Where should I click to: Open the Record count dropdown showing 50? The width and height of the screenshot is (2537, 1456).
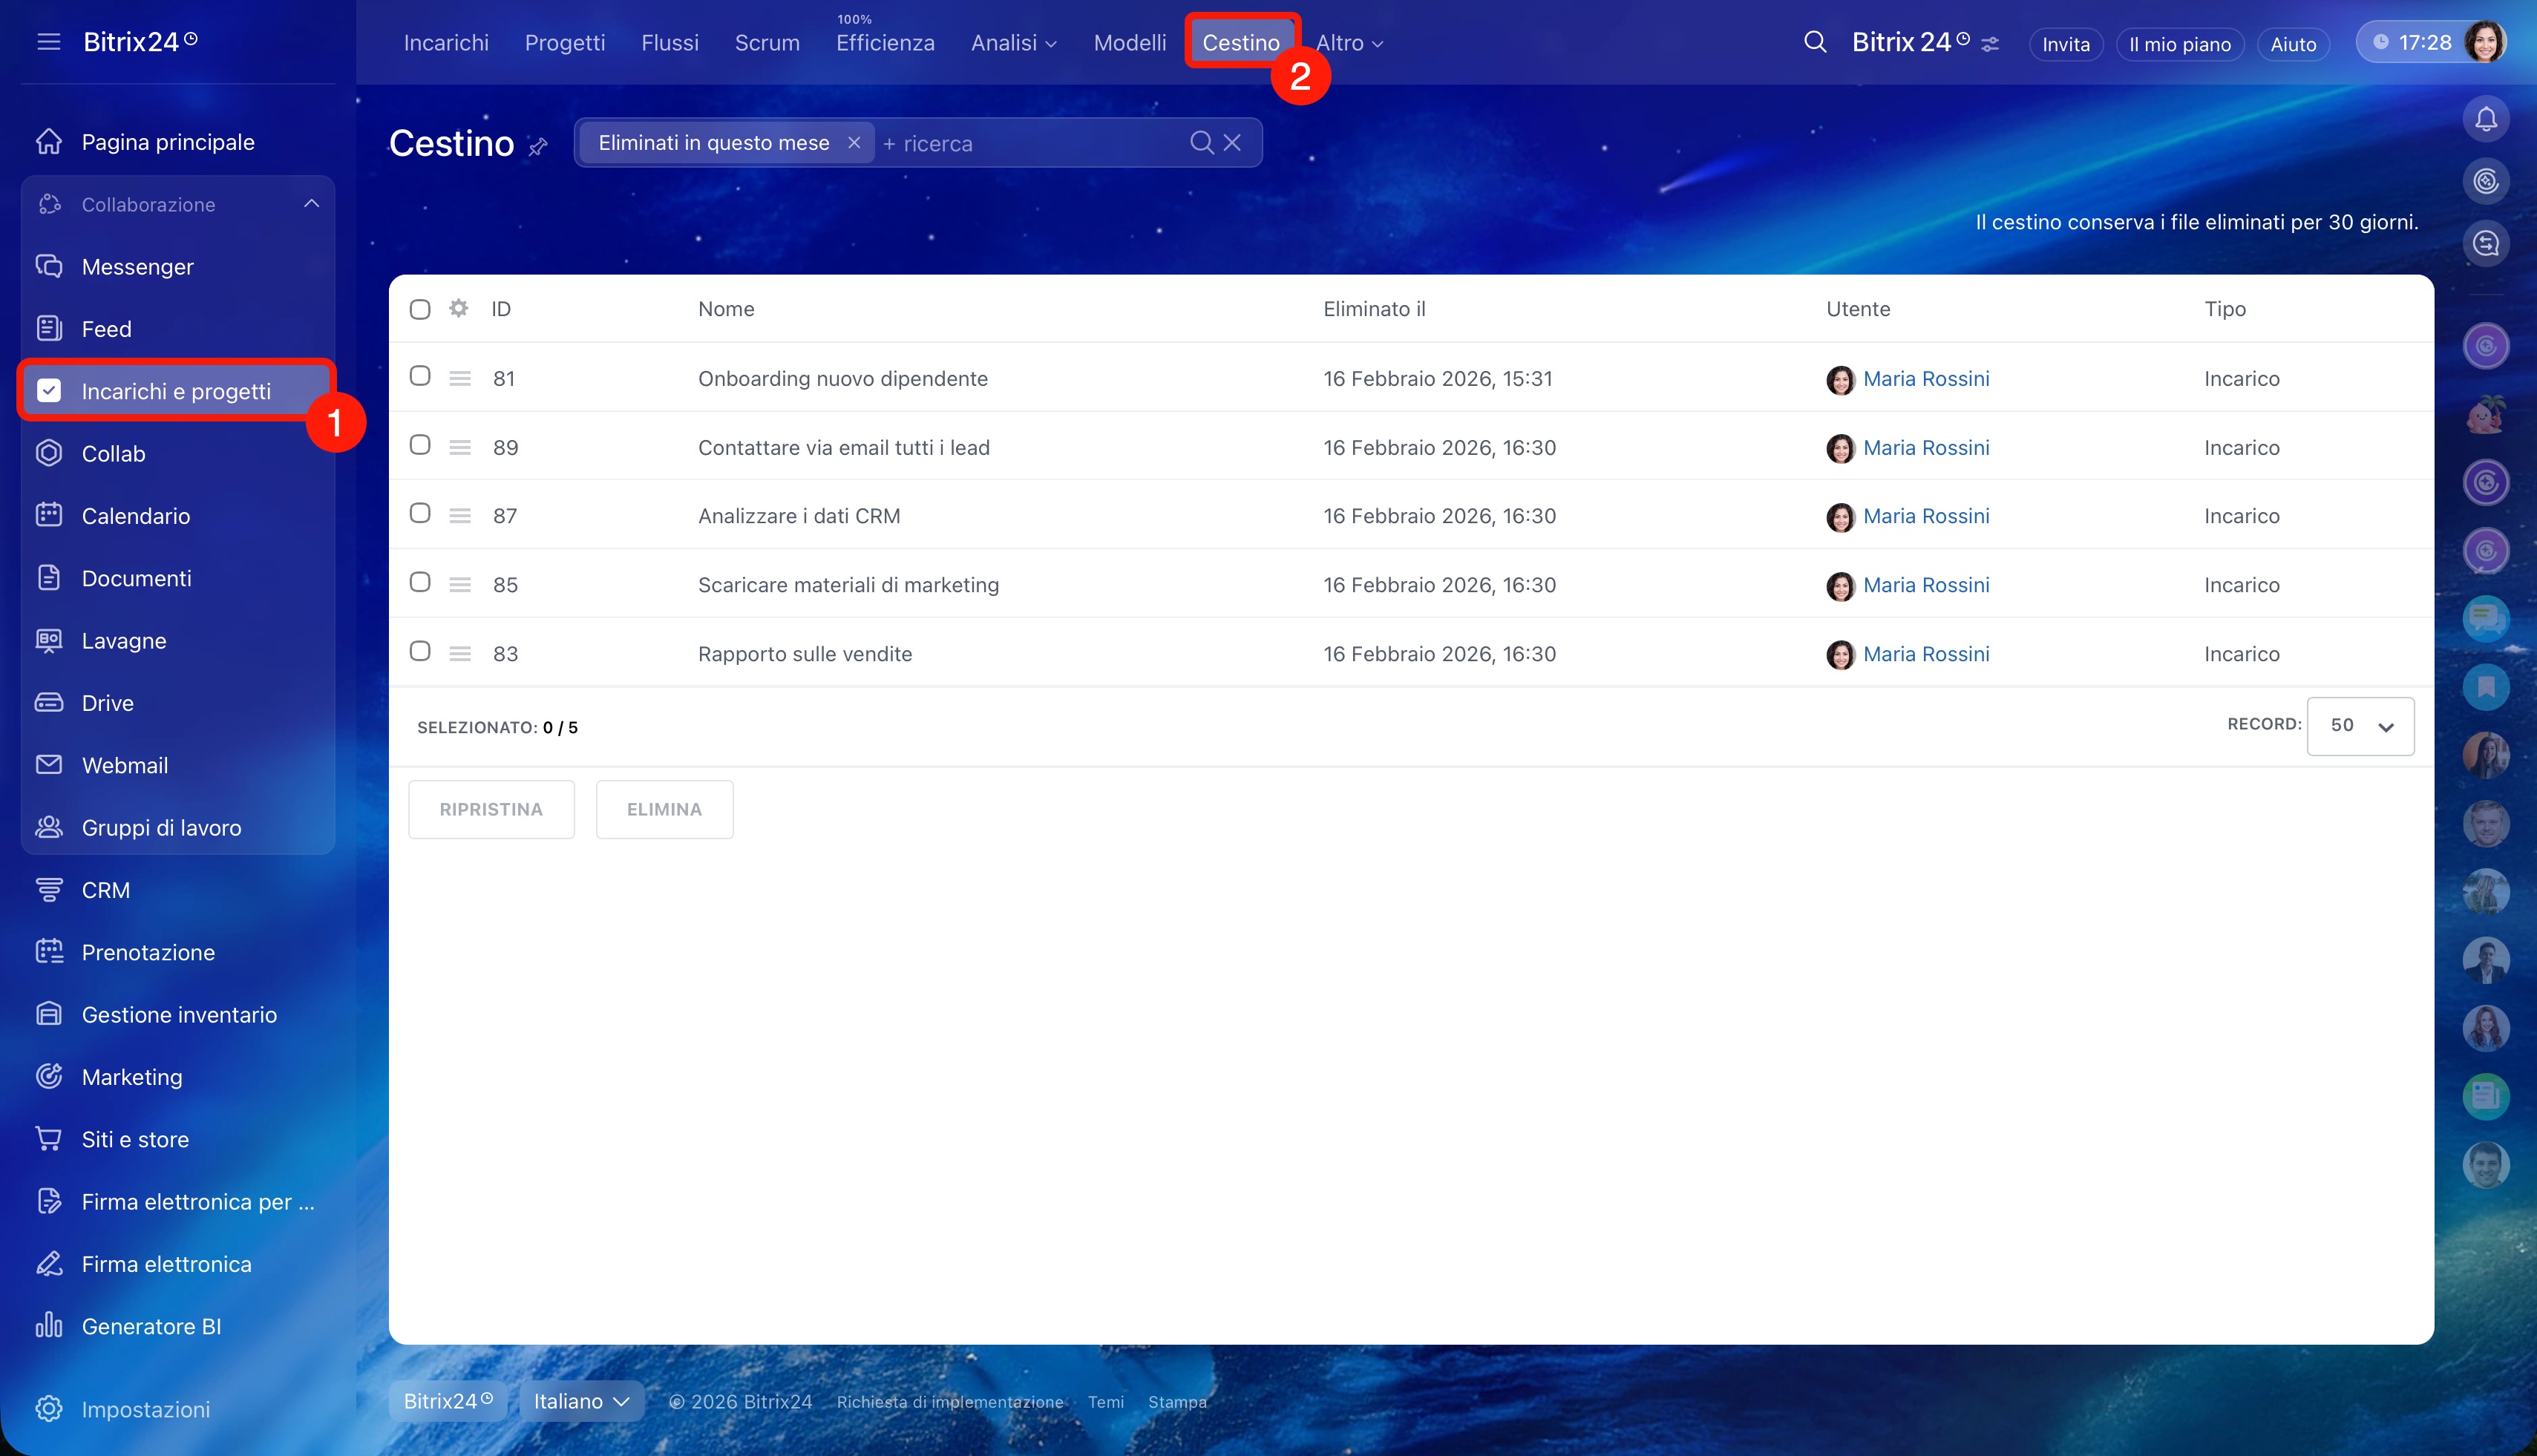2360,726
